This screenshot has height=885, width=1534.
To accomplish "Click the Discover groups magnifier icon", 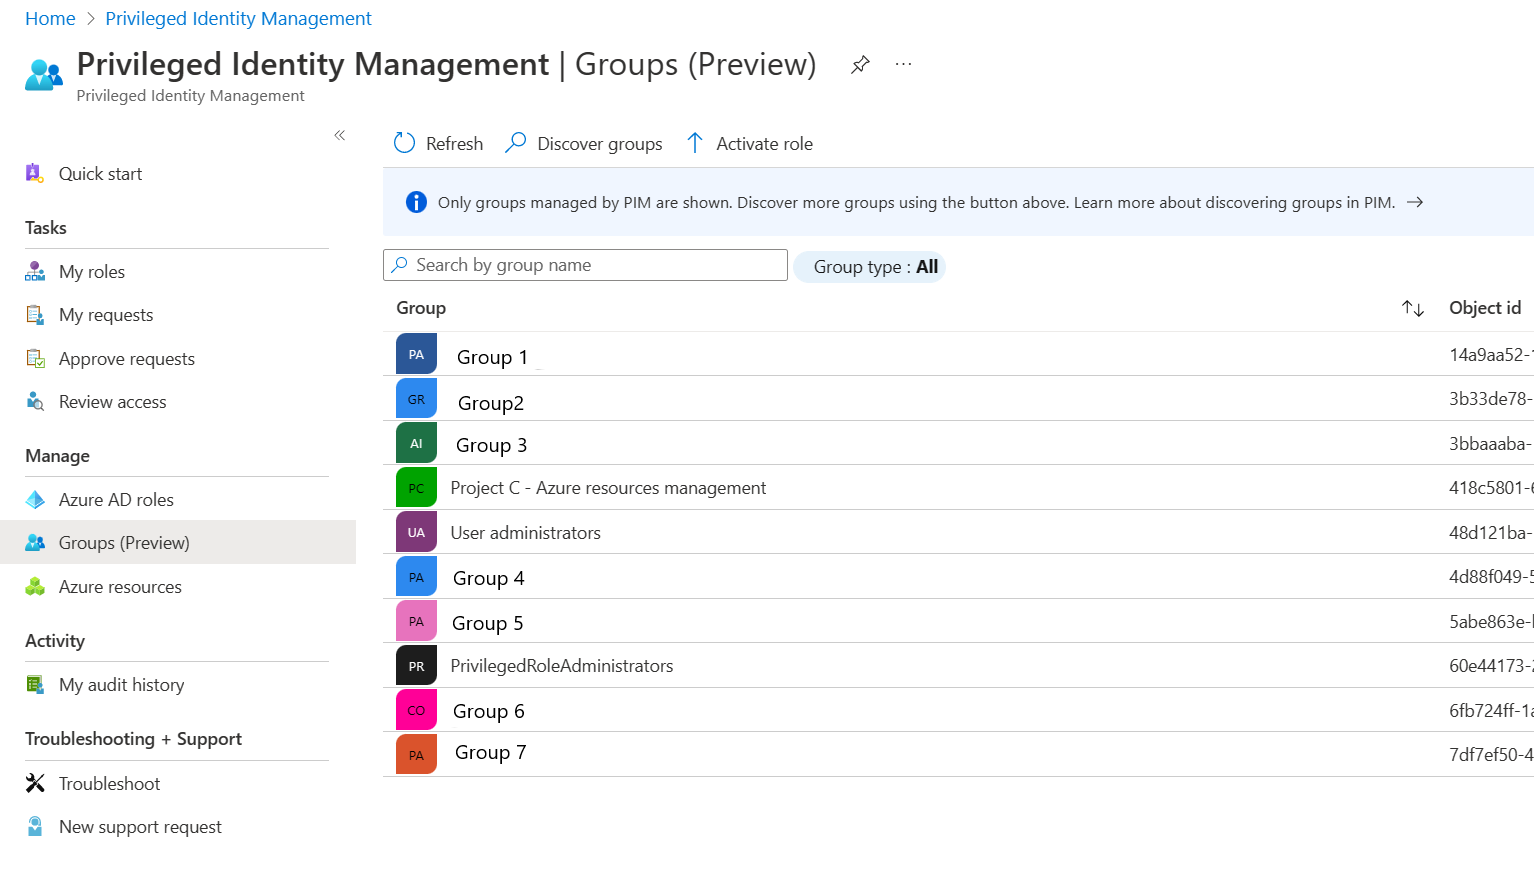I will (x=516, y=143).
